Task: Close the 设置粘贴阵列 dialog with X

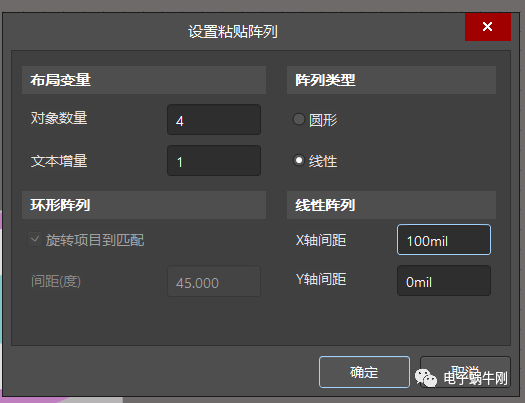Action: (488, 27)
